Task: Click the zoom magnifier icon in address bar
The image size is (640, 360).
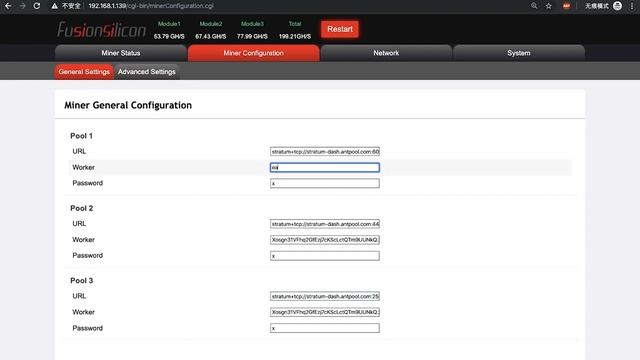Action: pos(534,6)
